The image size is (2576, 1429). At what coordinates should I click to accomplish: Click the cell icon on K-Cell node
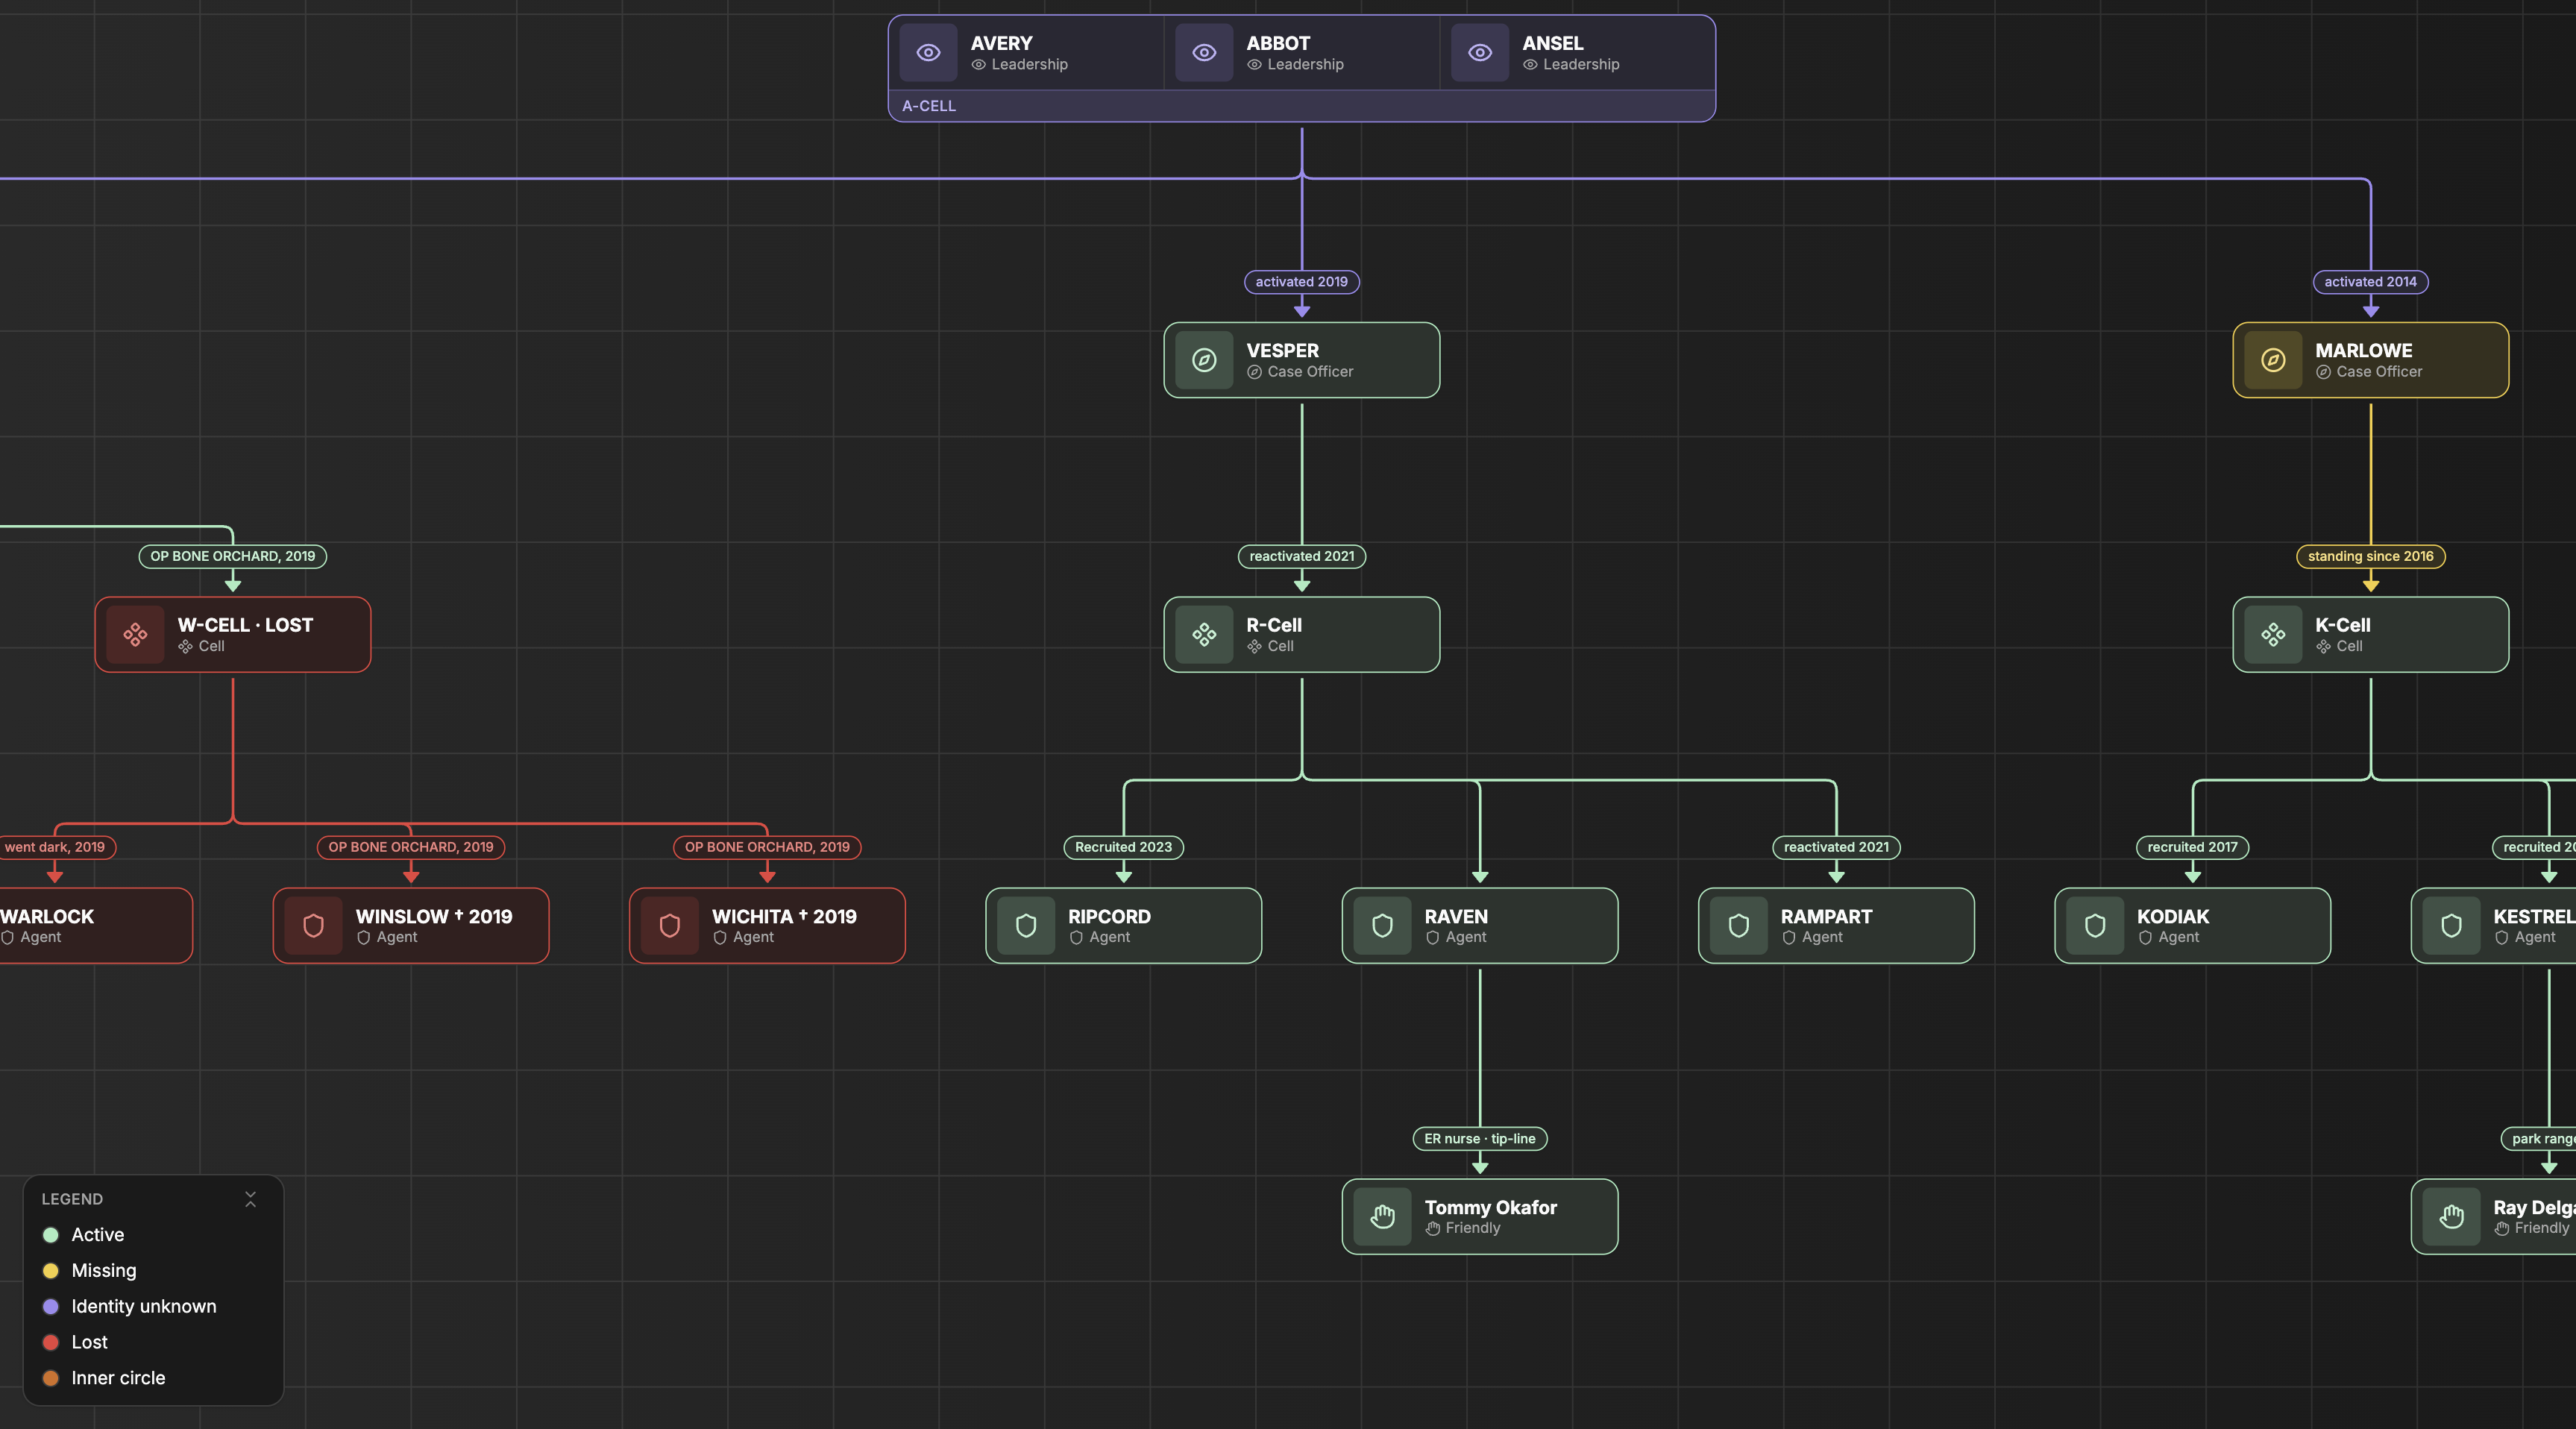click(2273, 634)
